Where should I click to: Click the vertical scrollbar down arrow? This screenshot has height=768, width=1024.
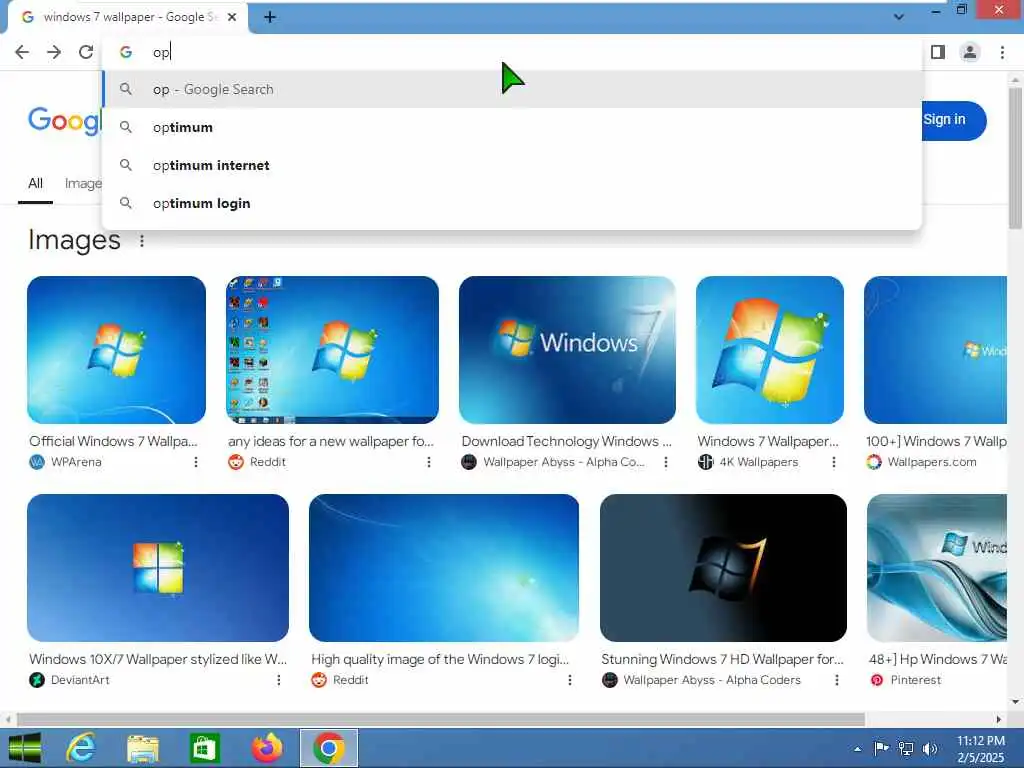1015,702
